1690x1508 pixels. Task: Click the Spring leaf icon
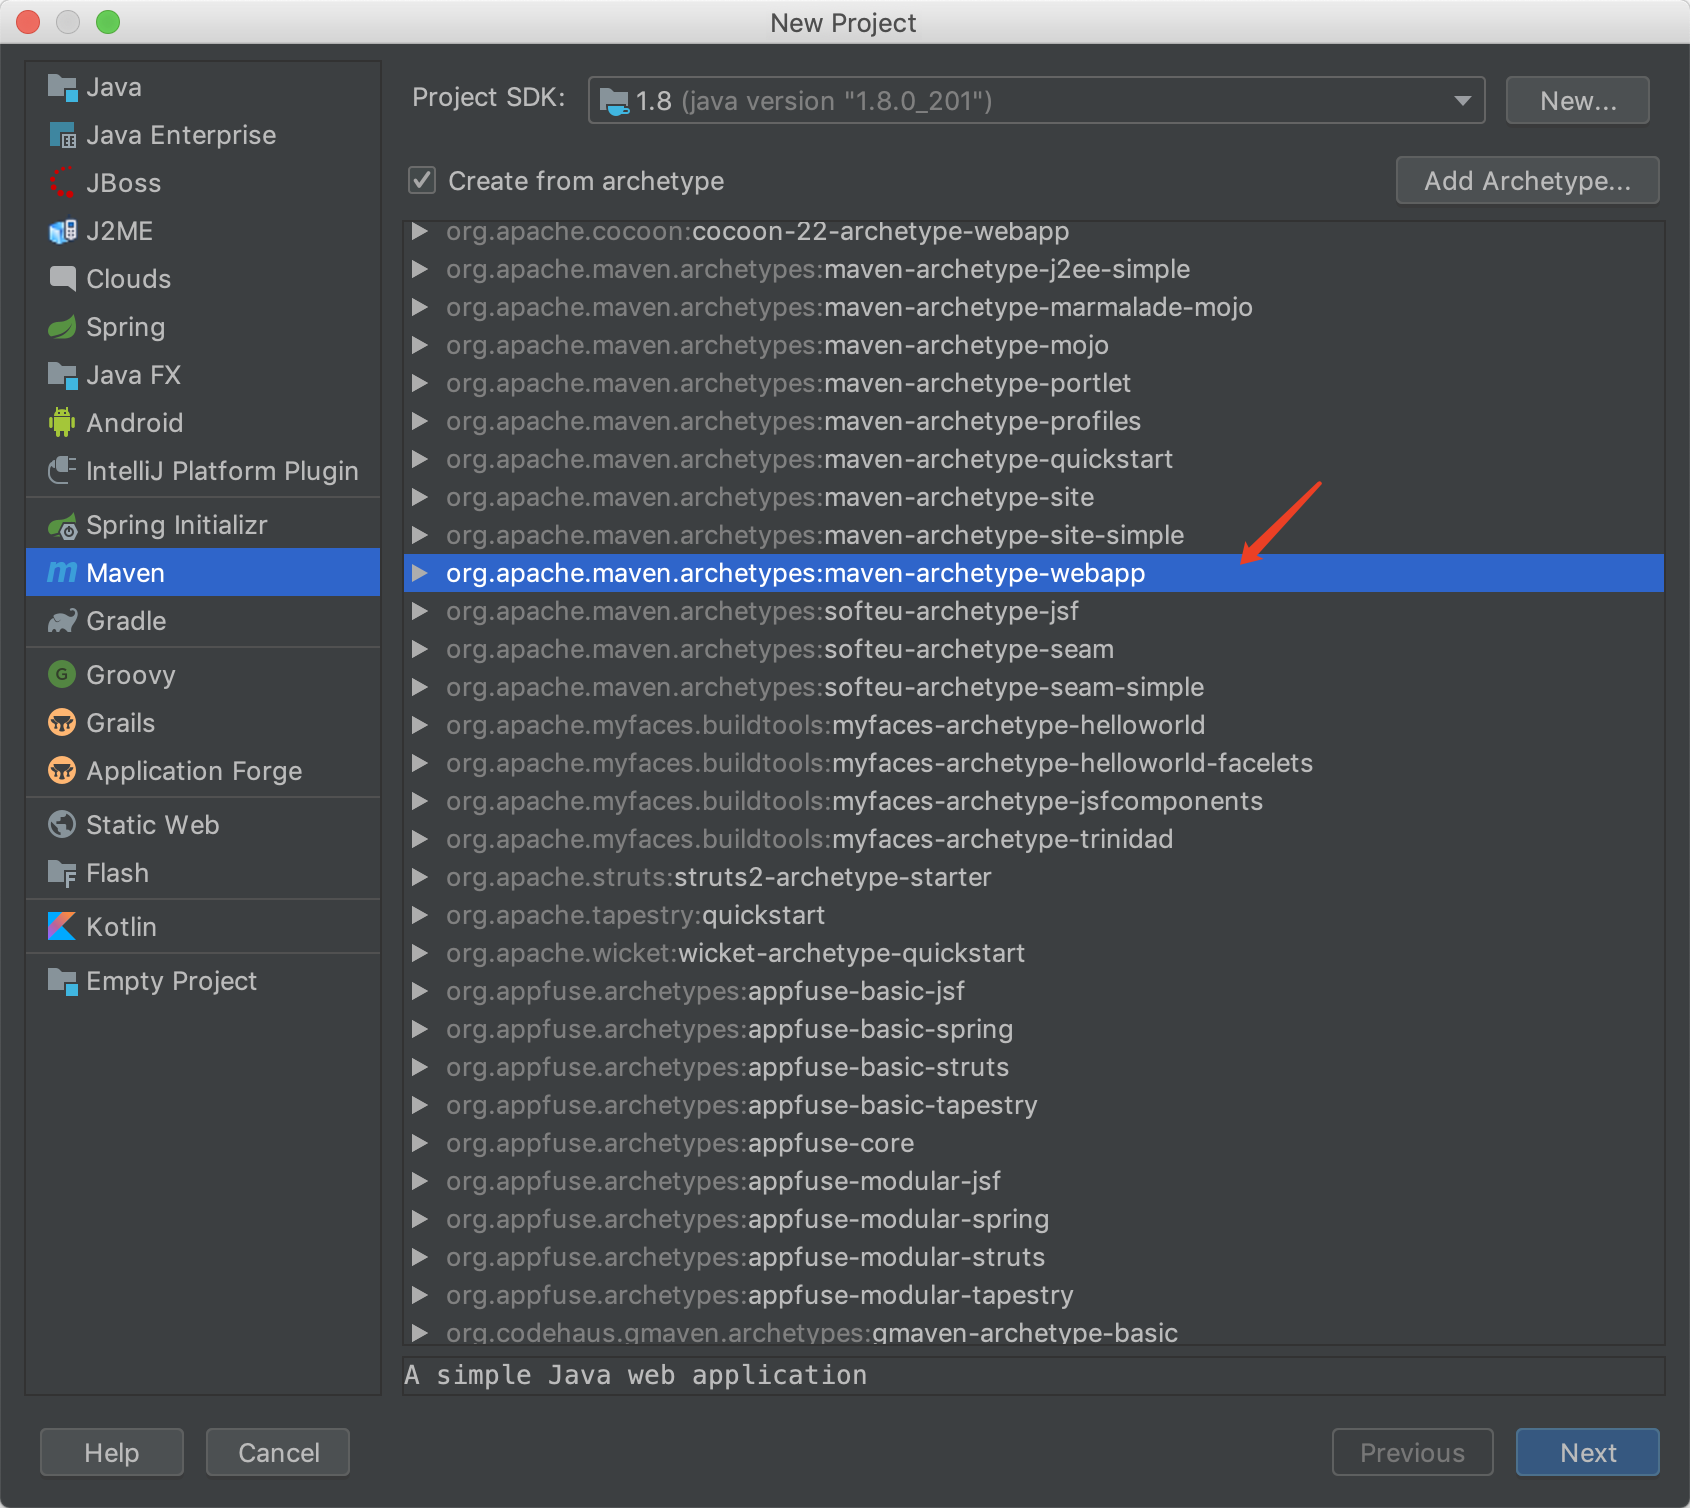[62, 327]
